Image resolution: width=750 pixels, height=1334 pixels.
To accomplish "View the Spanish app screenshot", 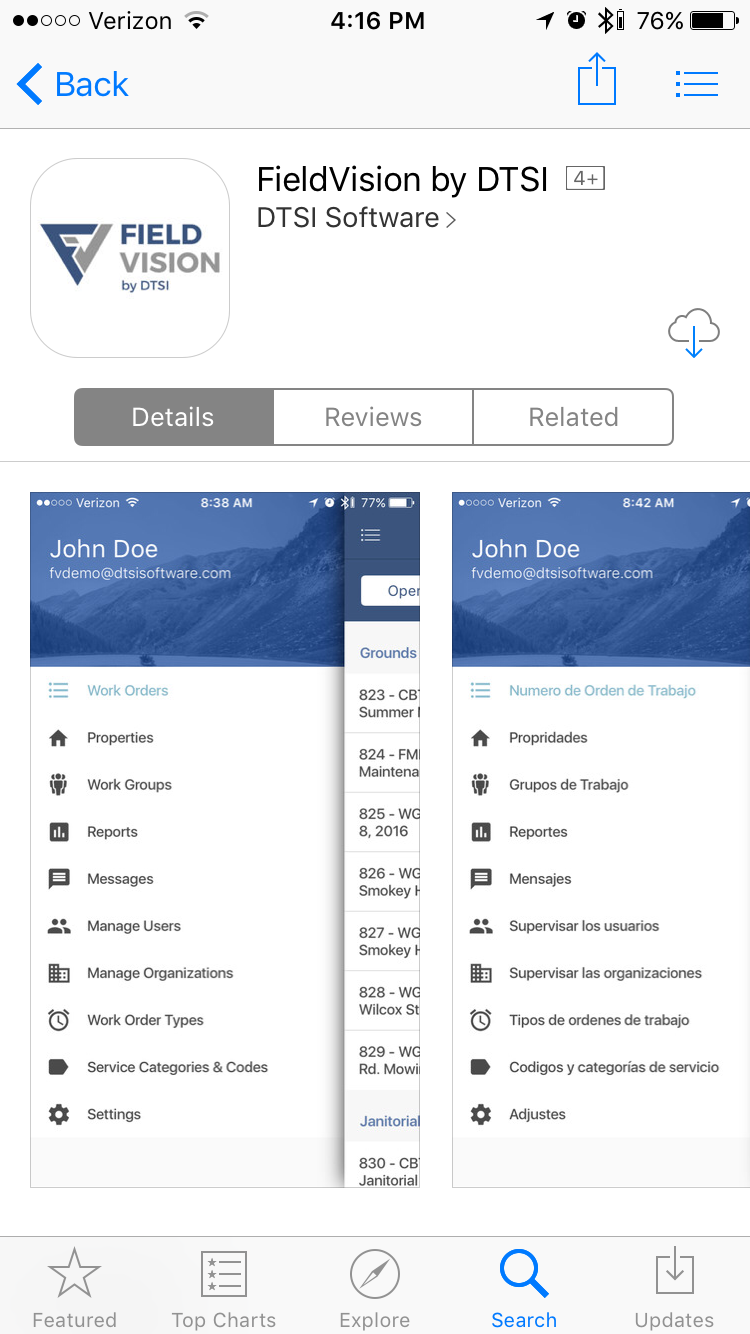I will (x=601, y=840).
